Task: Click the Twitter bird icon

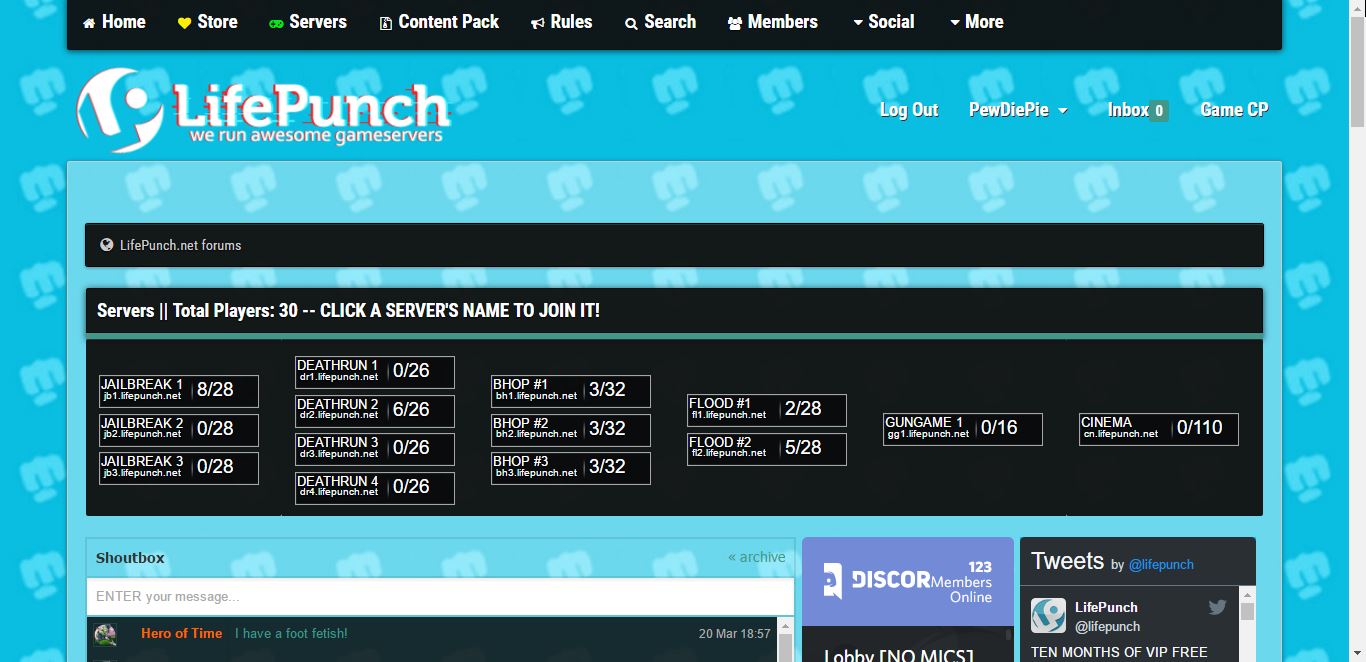Action: pyautogui.click(x=1217, y=607)
